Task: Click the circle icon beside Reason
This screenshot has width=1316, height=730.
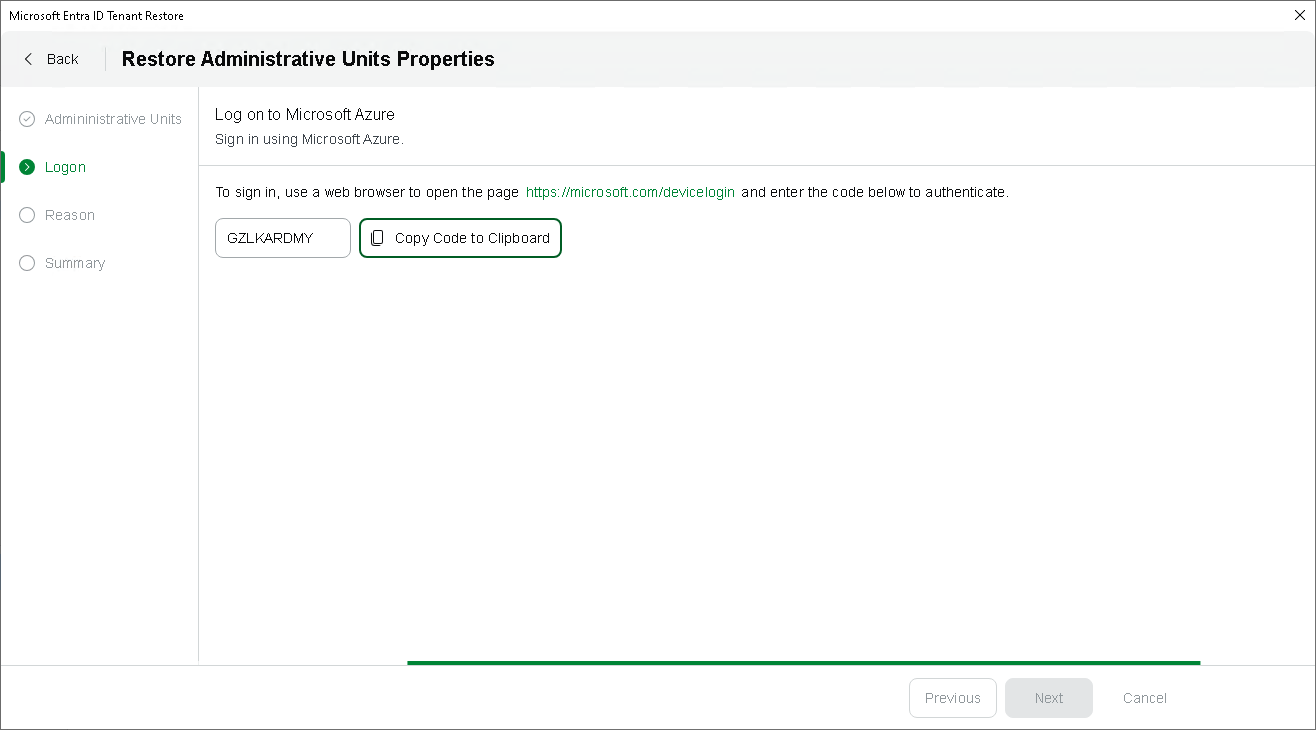Action: 27,215
